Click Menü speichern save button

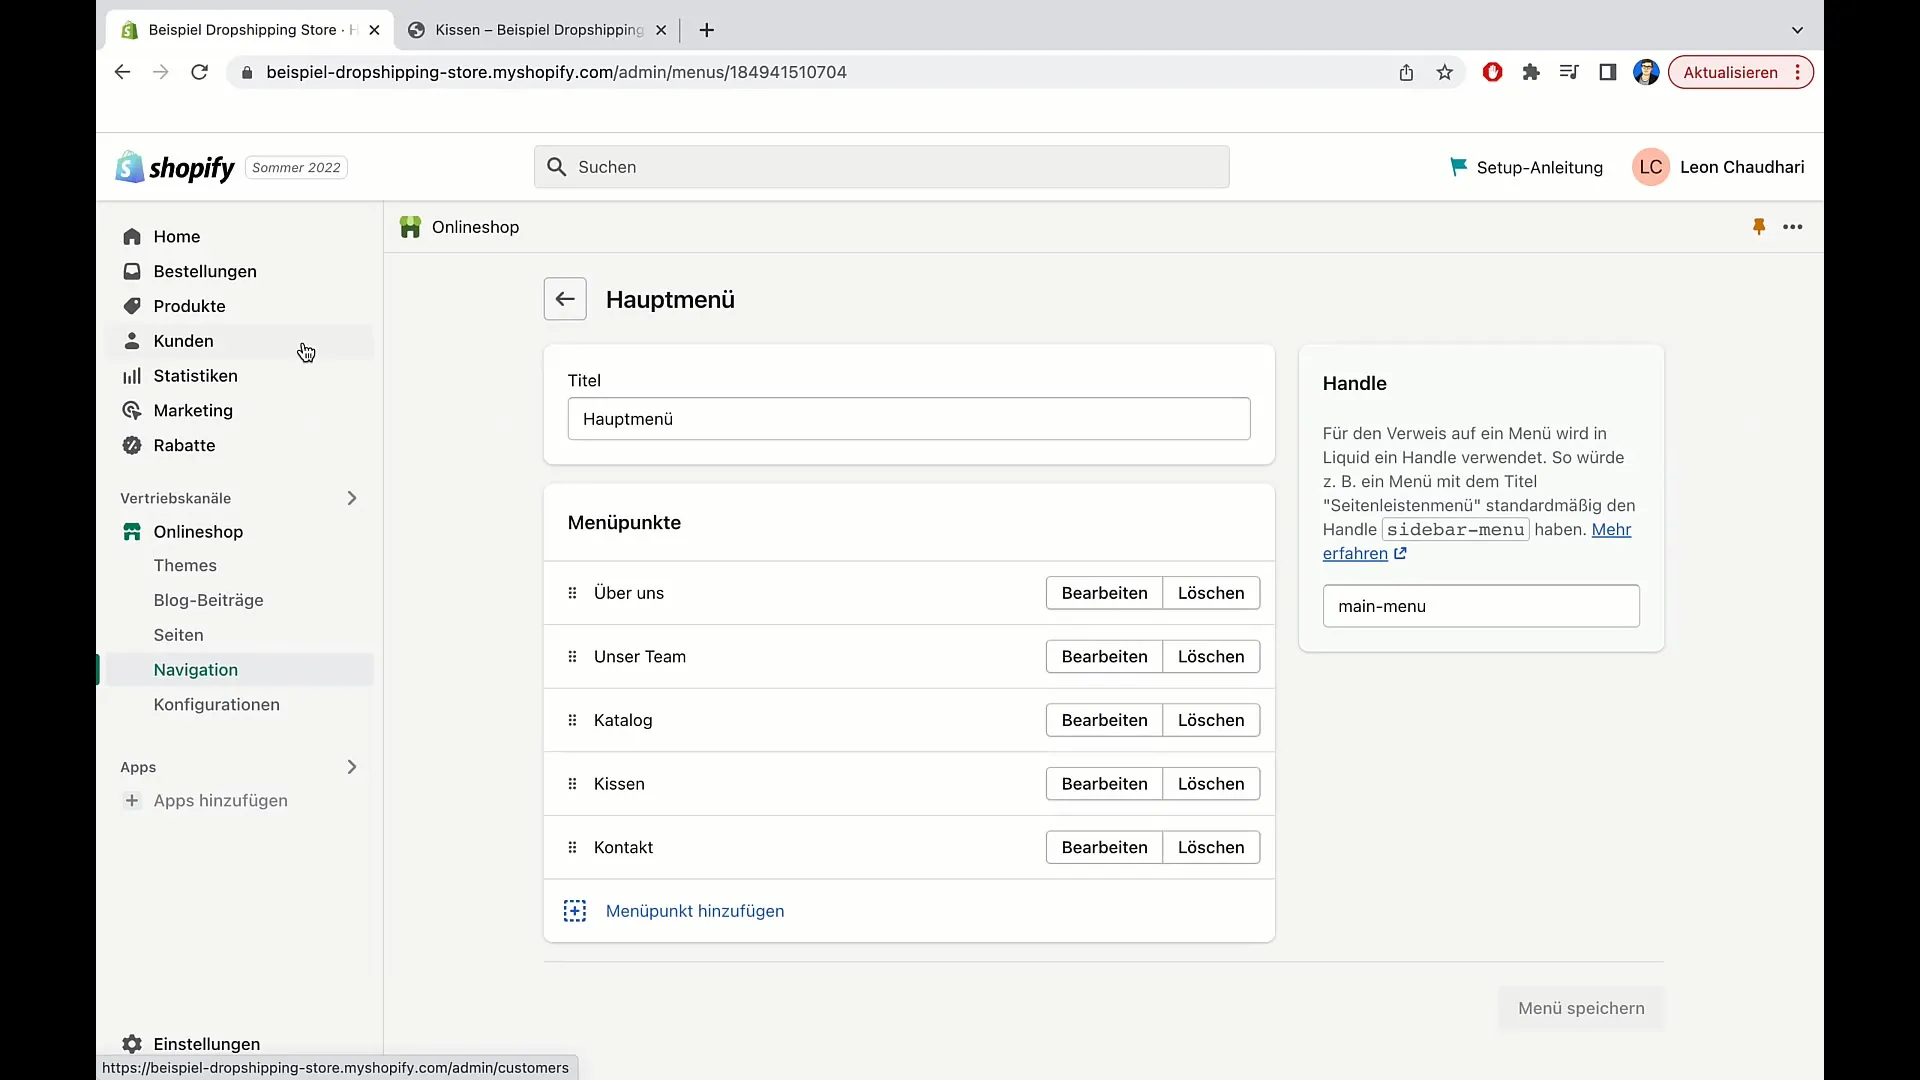pyautogui.click(x=1581, y=1007)
